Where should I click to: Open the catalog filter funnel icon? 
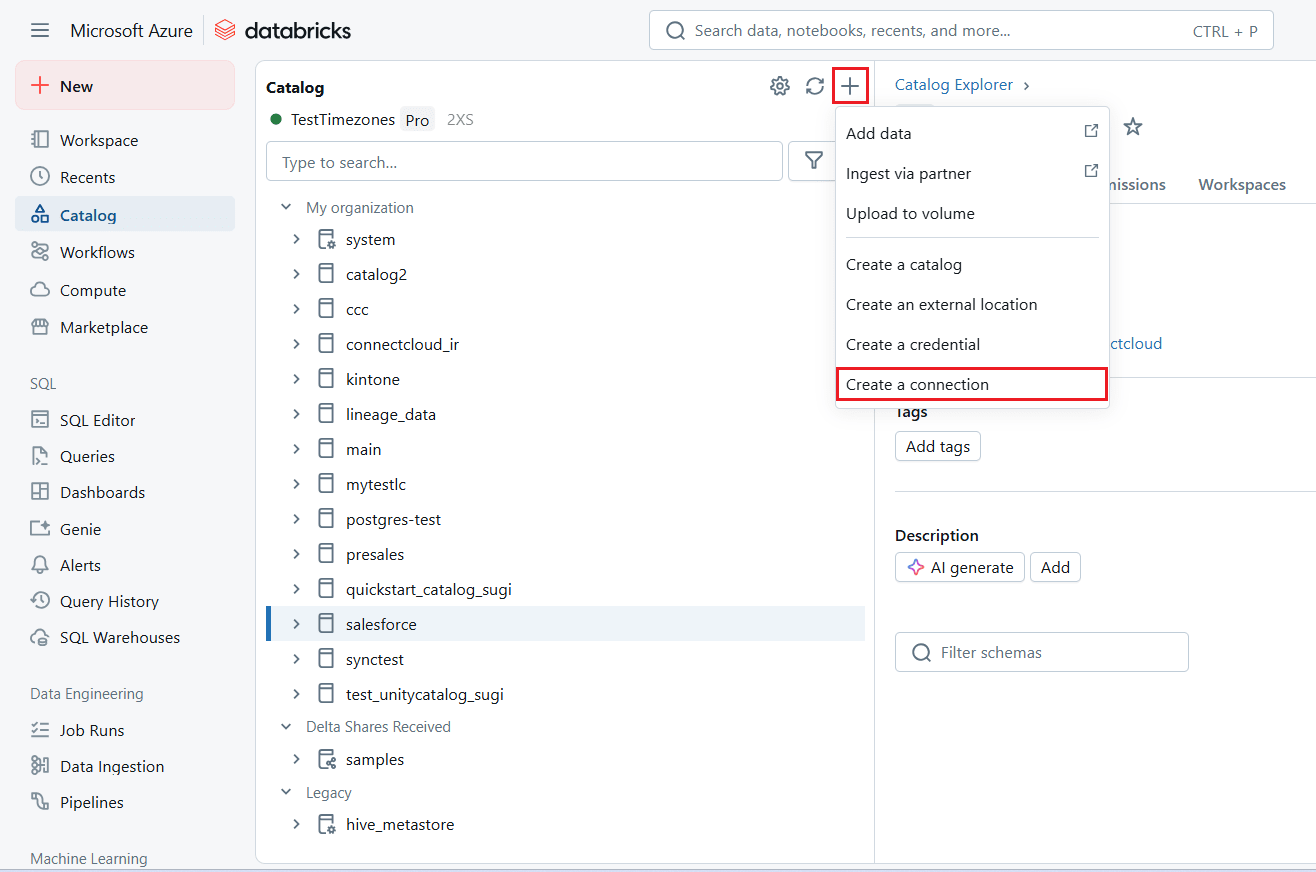pyautogui.click(x=814, y=161)
